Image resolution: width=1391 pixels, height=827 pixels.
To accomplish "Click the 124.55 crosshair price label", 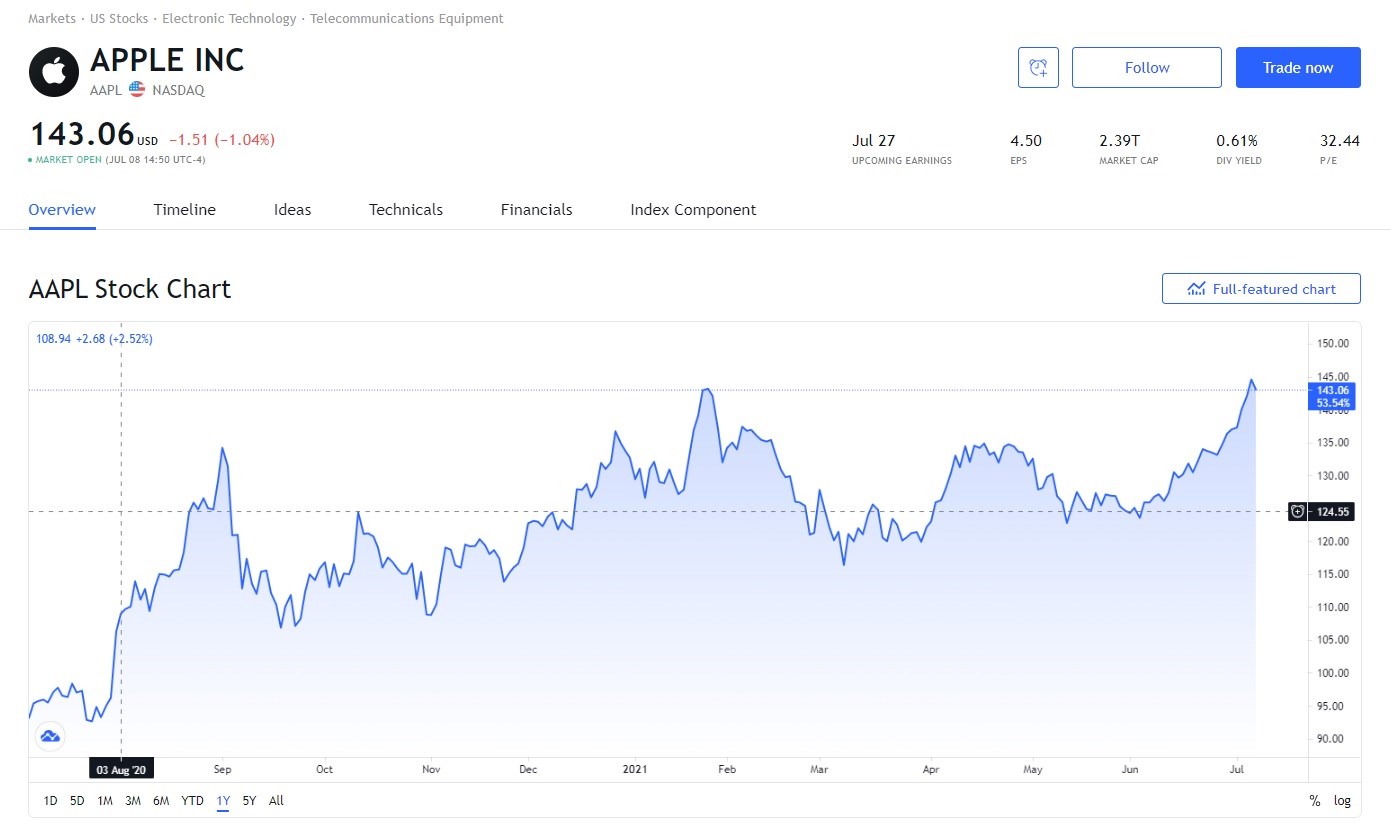I will coord(1333,511).
